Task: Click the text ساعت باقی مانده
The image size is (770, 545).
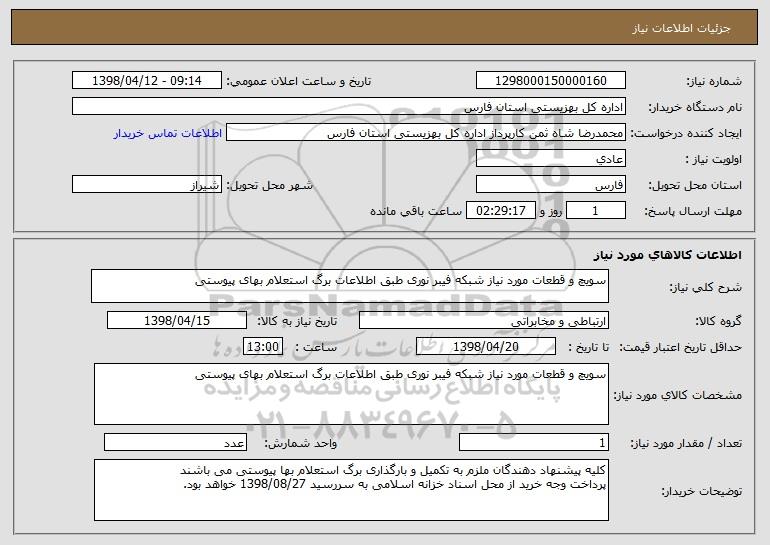Action: point(416,211)
